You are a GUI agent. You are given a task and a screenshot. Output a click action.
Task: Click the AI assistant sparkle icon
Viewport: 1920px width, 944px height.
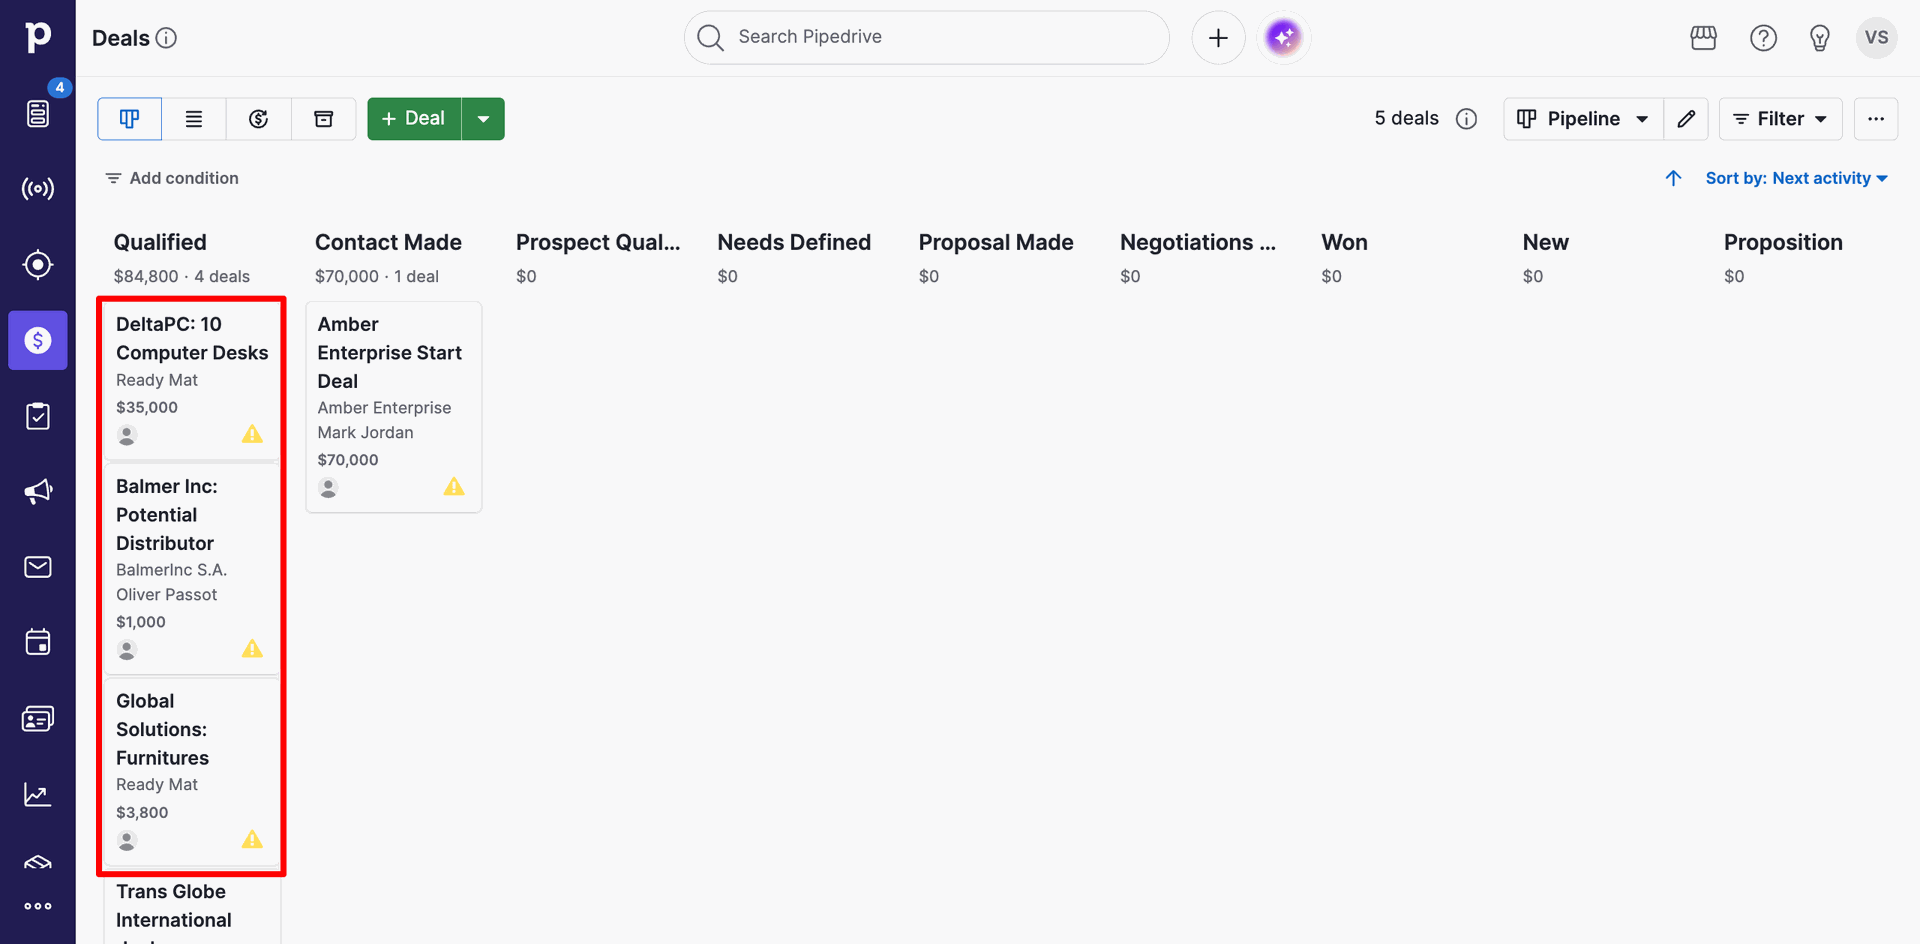(1283, 38)
